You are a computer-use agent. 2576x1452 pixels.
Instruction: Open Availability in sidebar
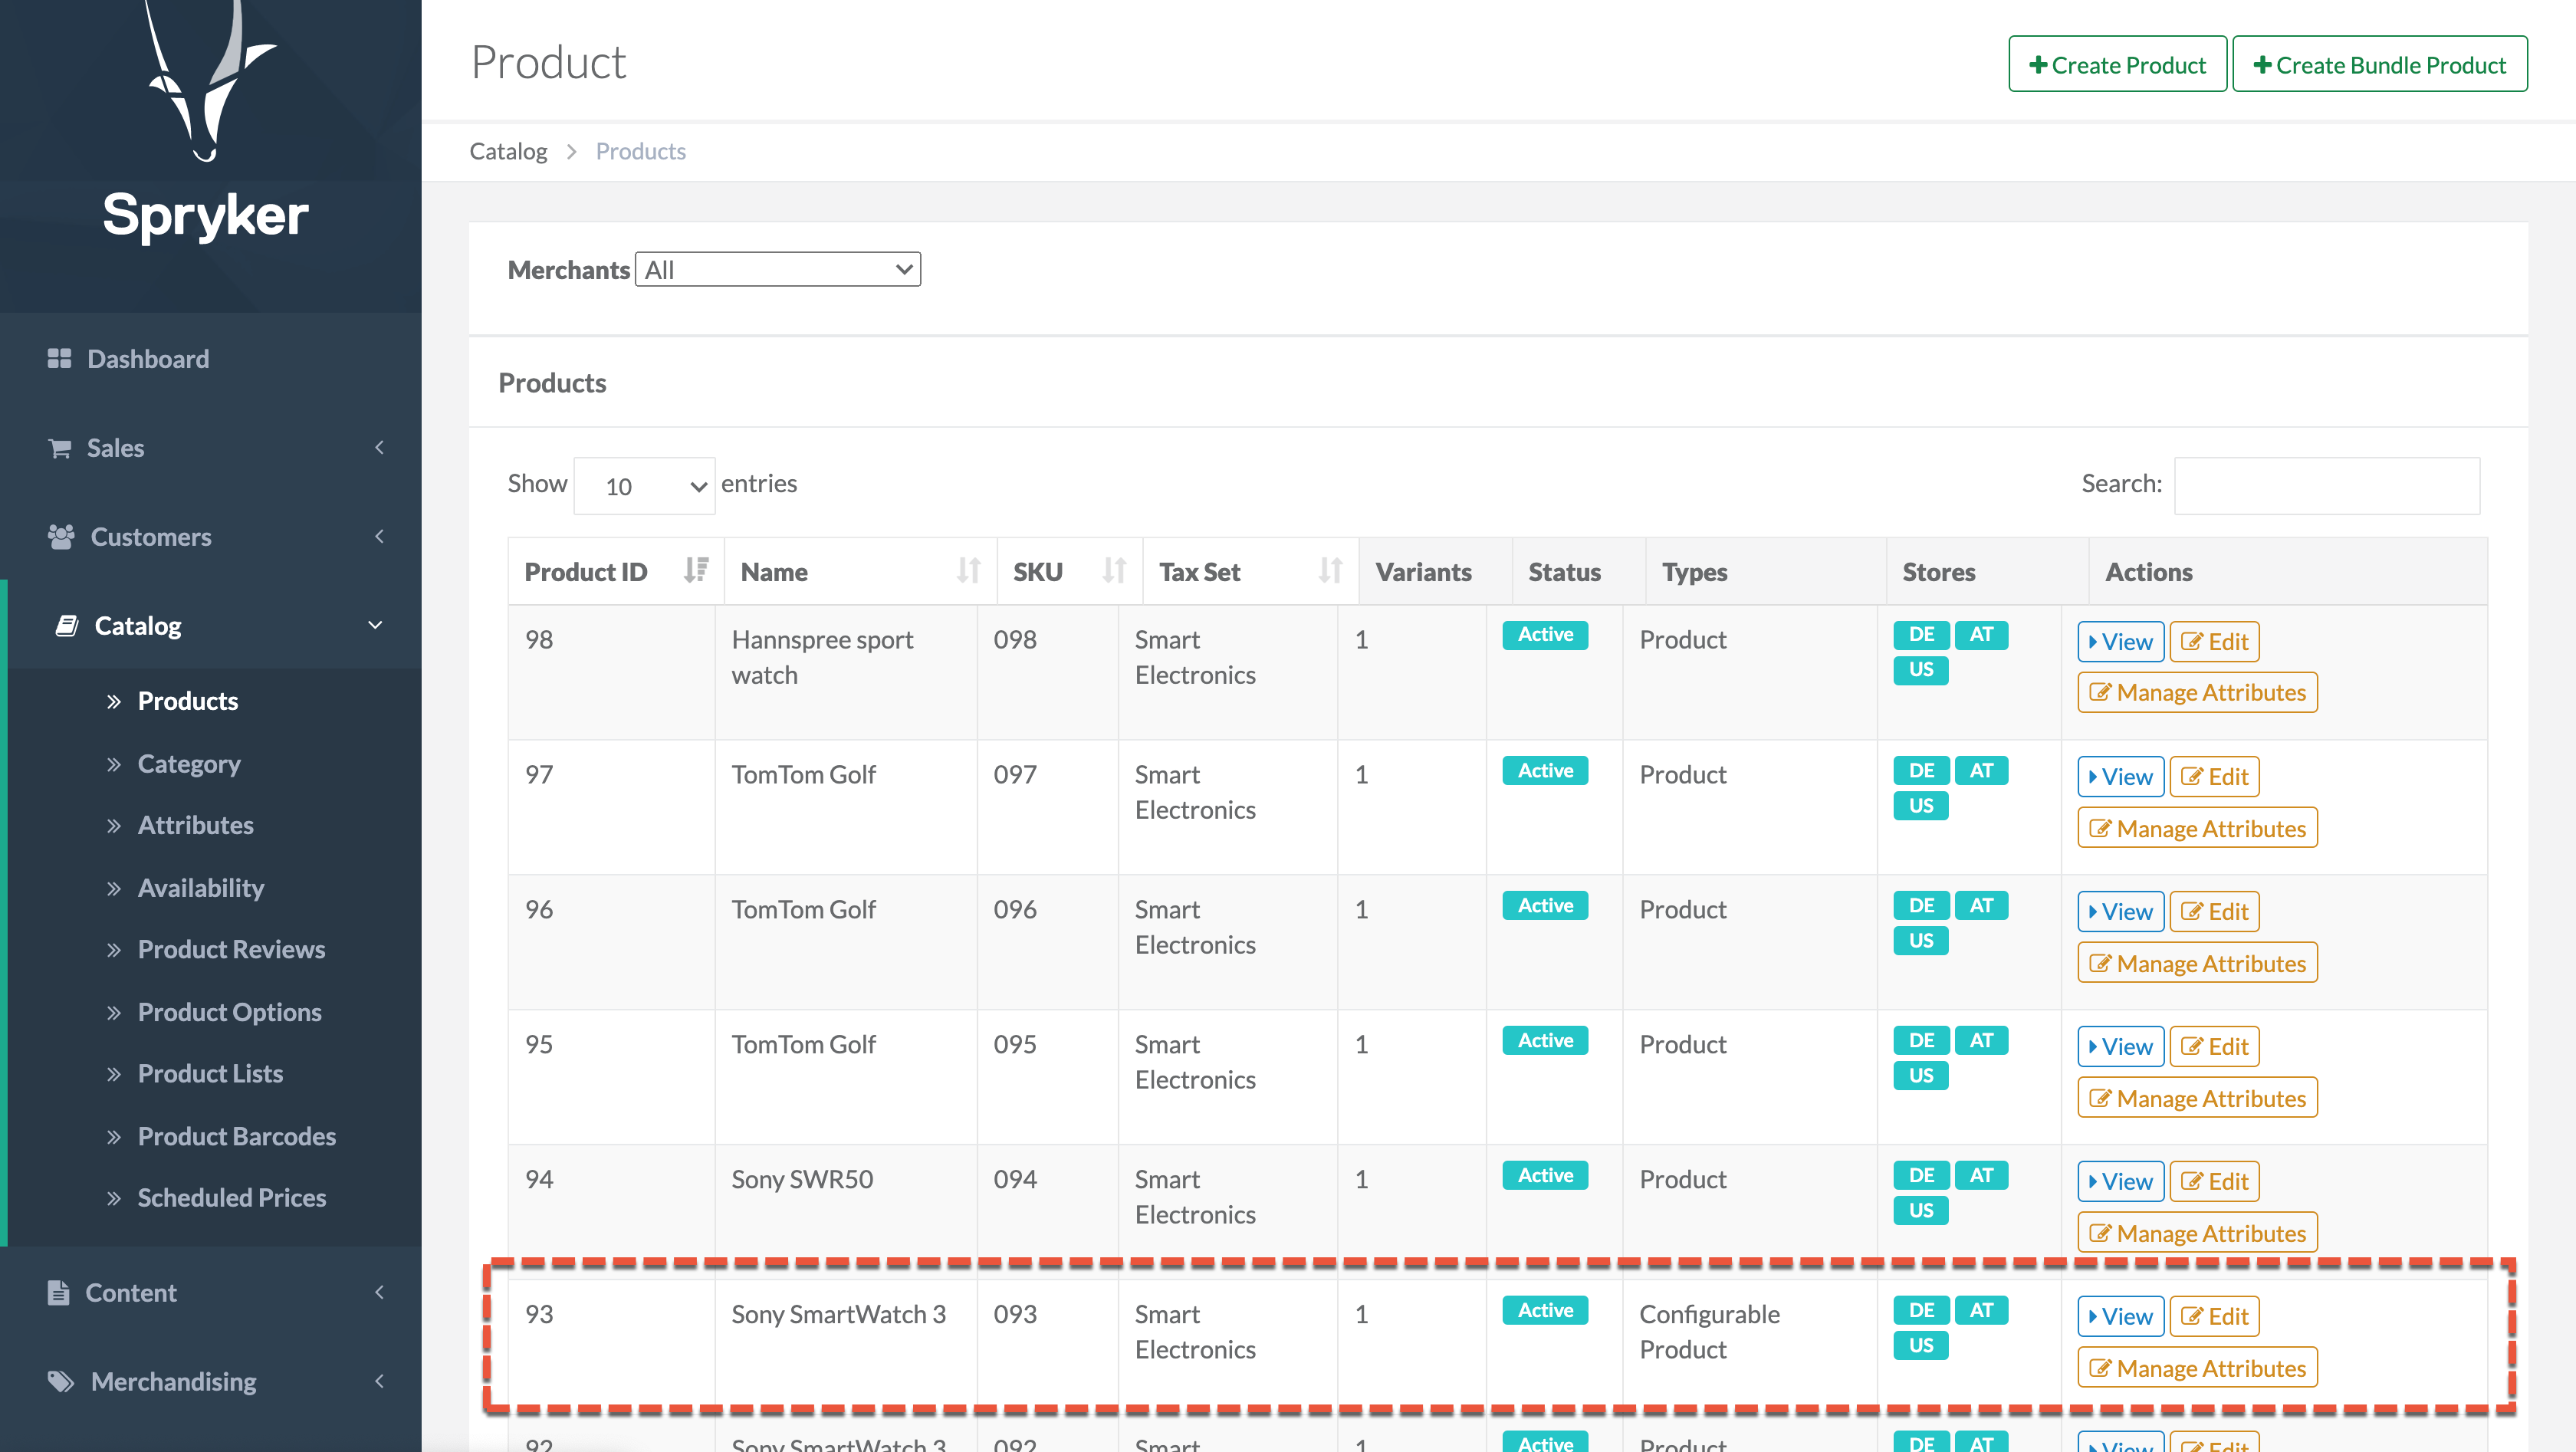(x=201, y=888)
